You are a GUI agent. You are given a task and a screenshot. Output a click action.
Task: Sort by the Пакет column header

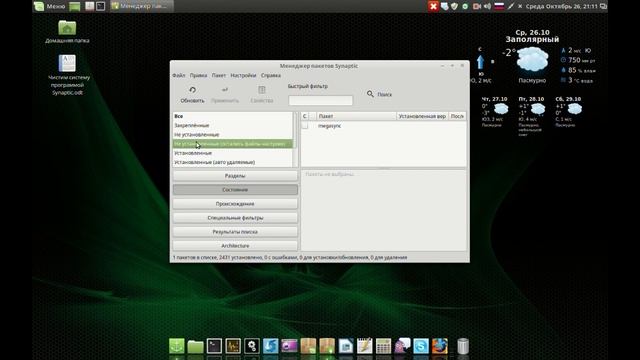(356, 116)
